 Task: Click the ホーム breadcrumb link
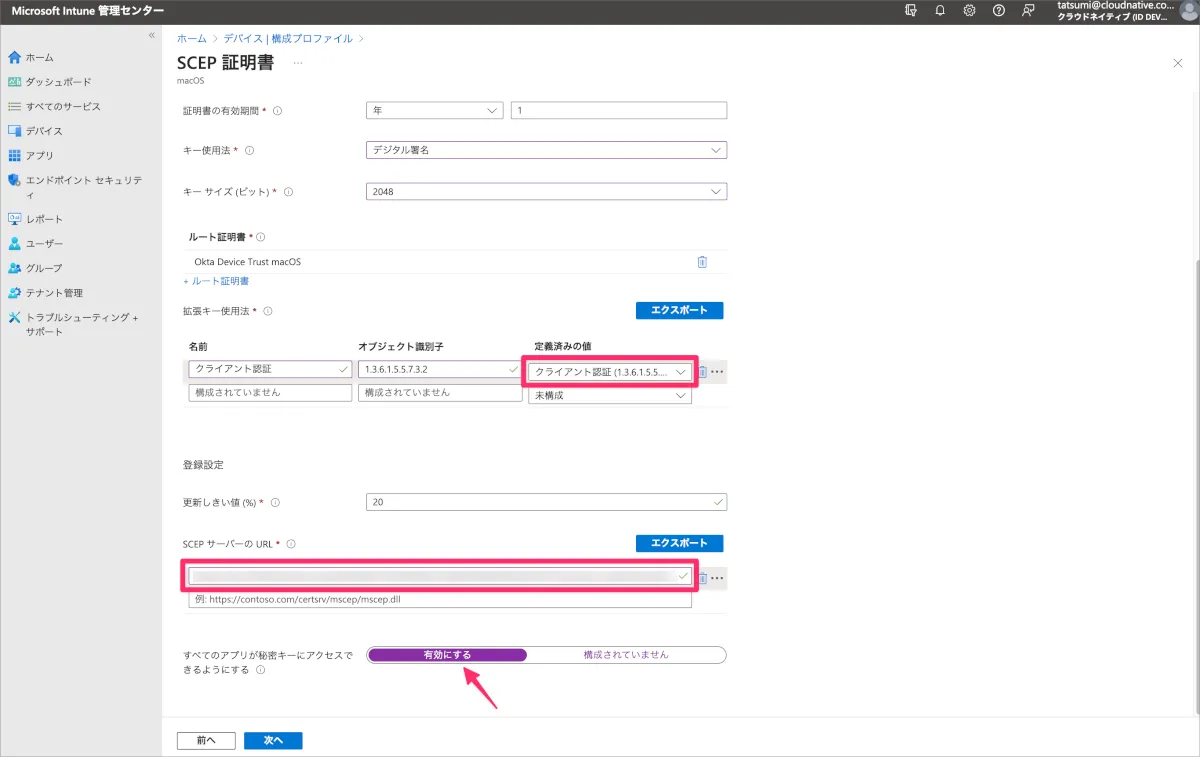192,38
